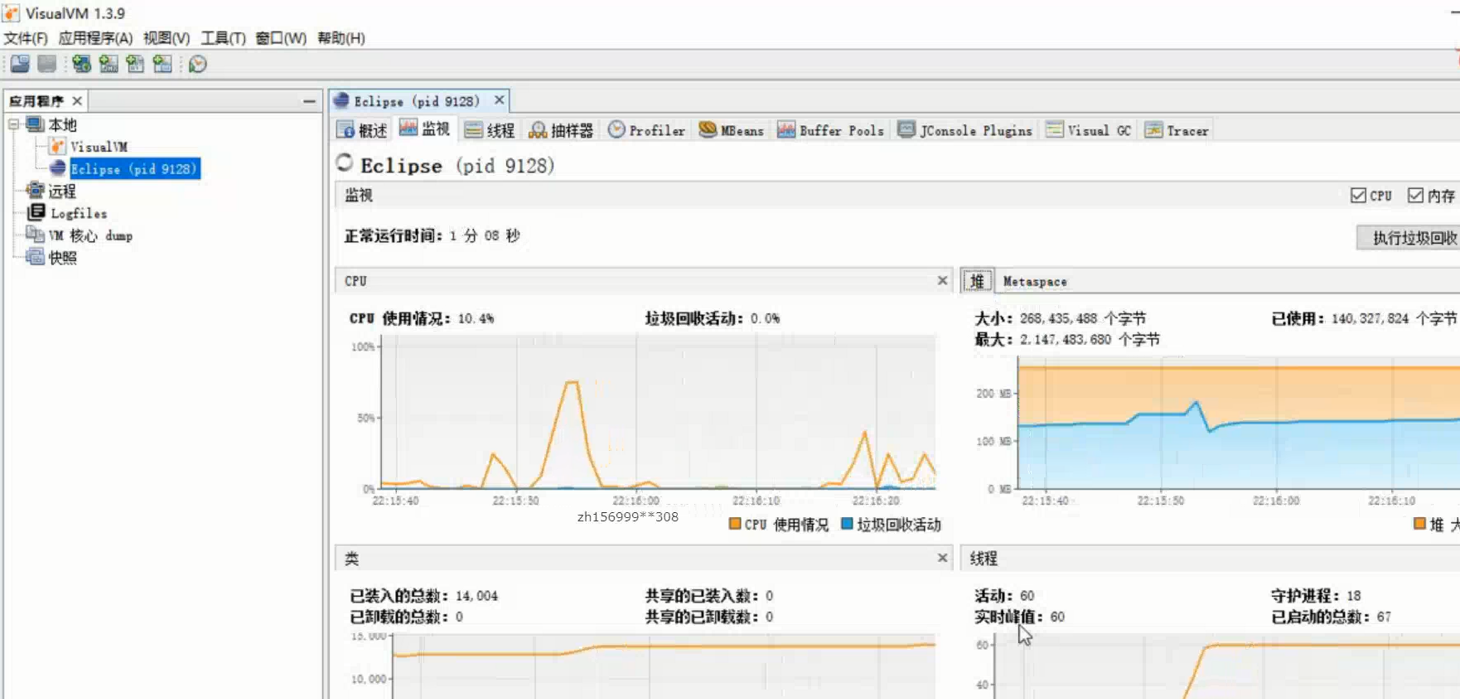
Task: Click the Add Application Snapshot toolbar icon
Action: [163, 64]
